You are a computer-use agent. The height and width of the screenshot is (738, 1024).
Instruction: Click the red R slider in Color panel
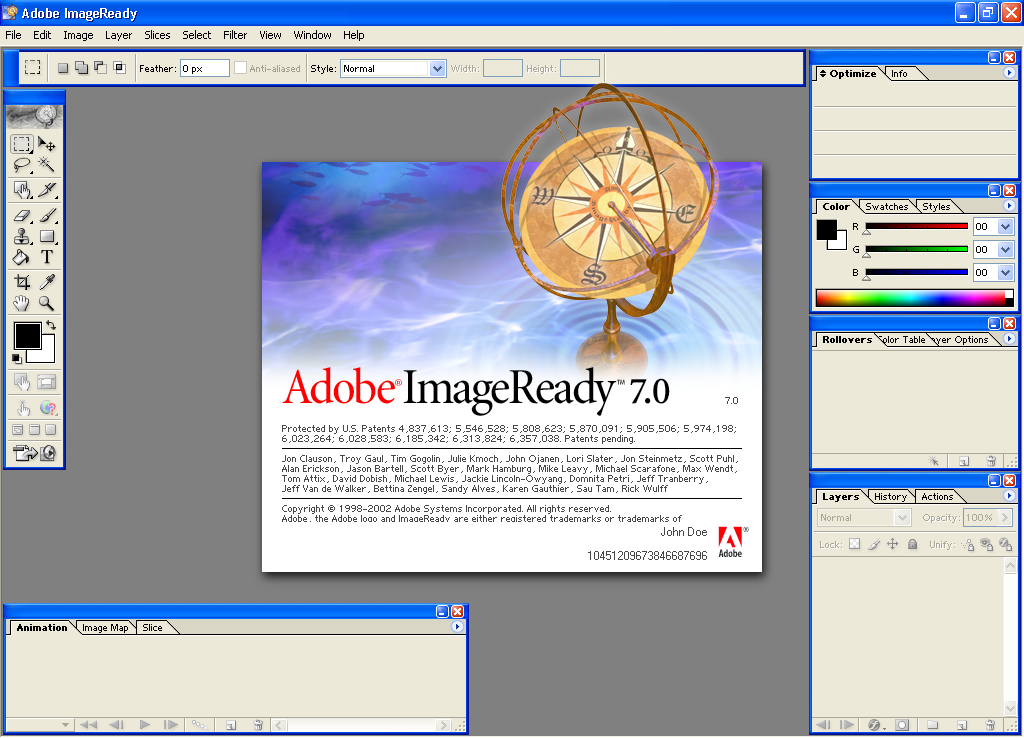[916, 226]
